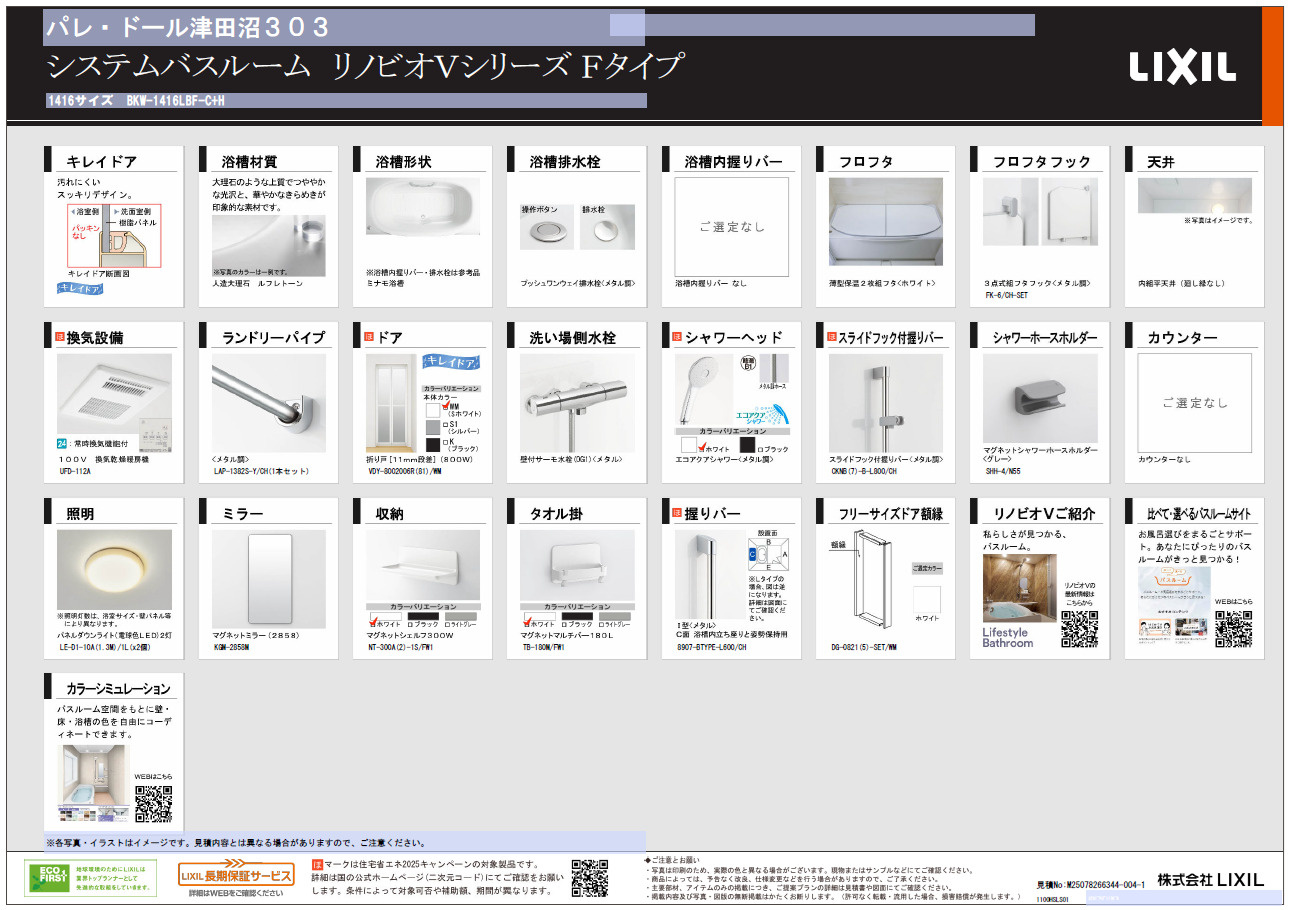The width and height of the screenshot is (1292, 910).
Task: Click the フロフタ bath lid image
Action: click(885, 224)
